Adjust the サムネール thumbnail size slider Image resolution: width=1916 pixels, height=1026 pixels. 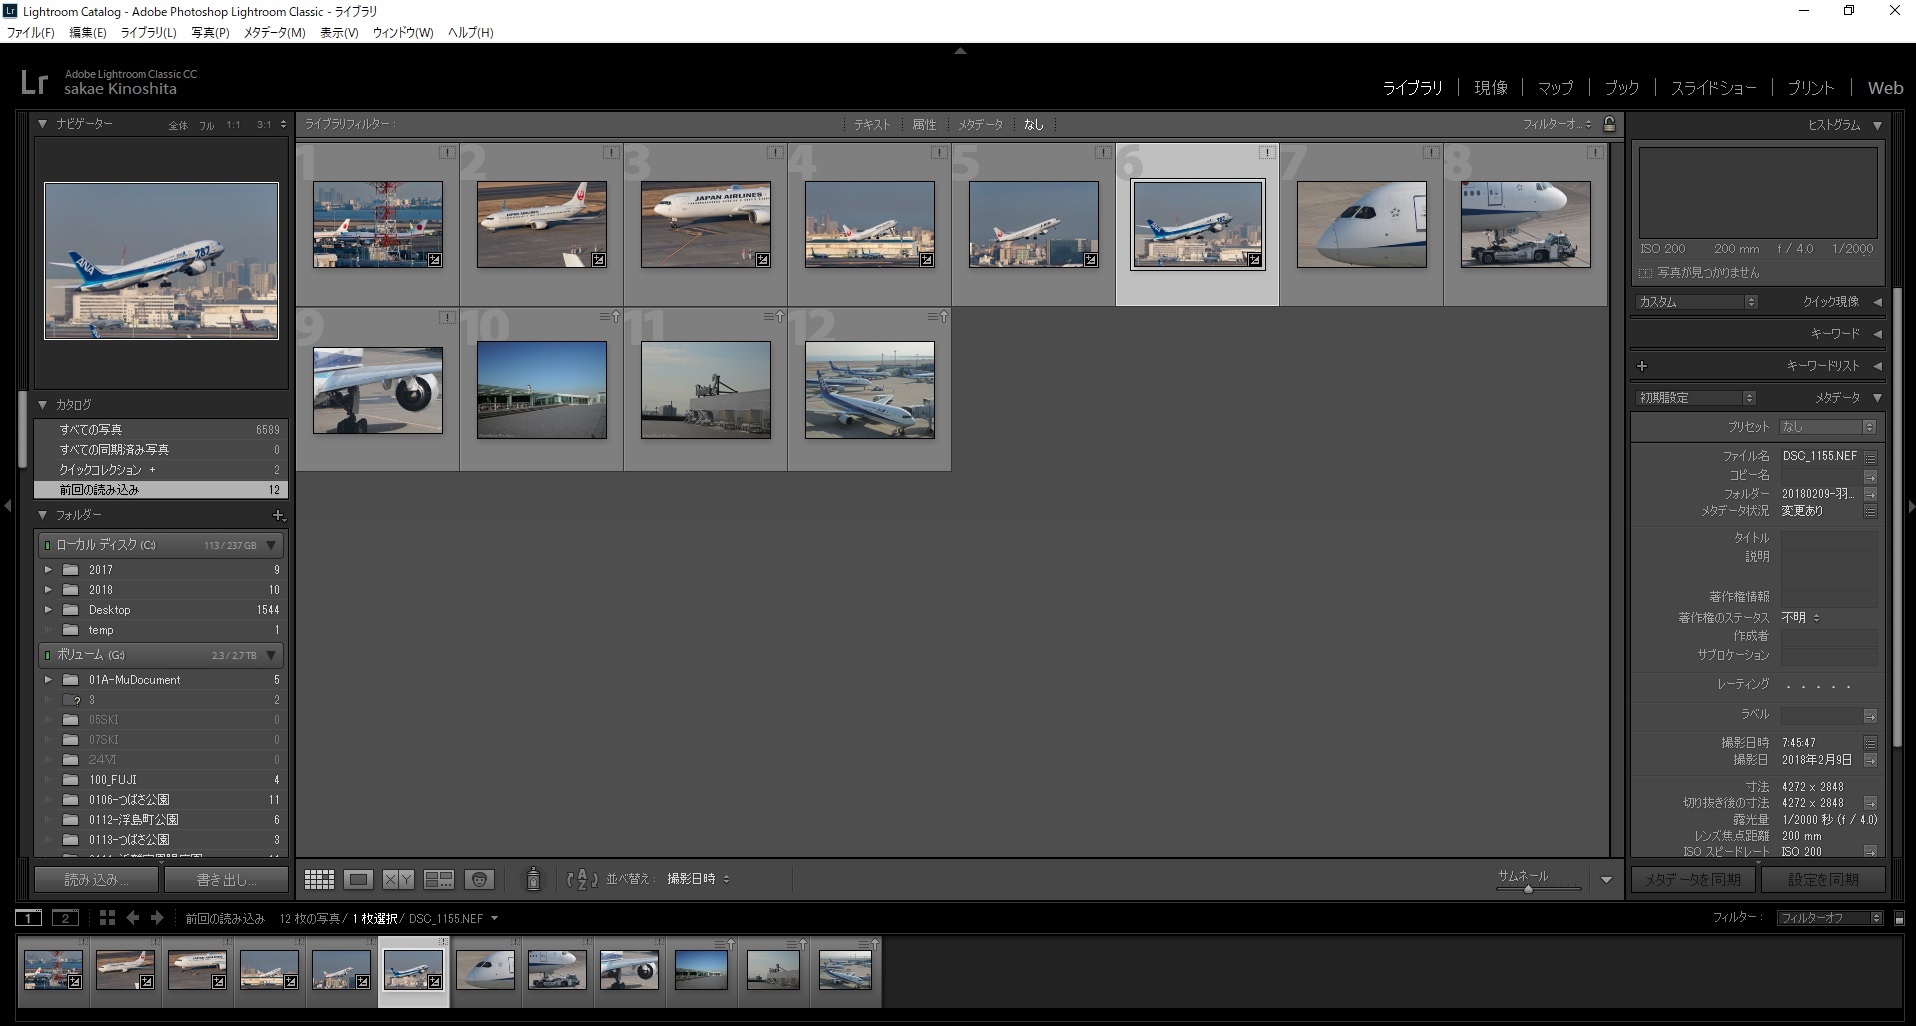pyautogui.click(x=1527, y=888)
